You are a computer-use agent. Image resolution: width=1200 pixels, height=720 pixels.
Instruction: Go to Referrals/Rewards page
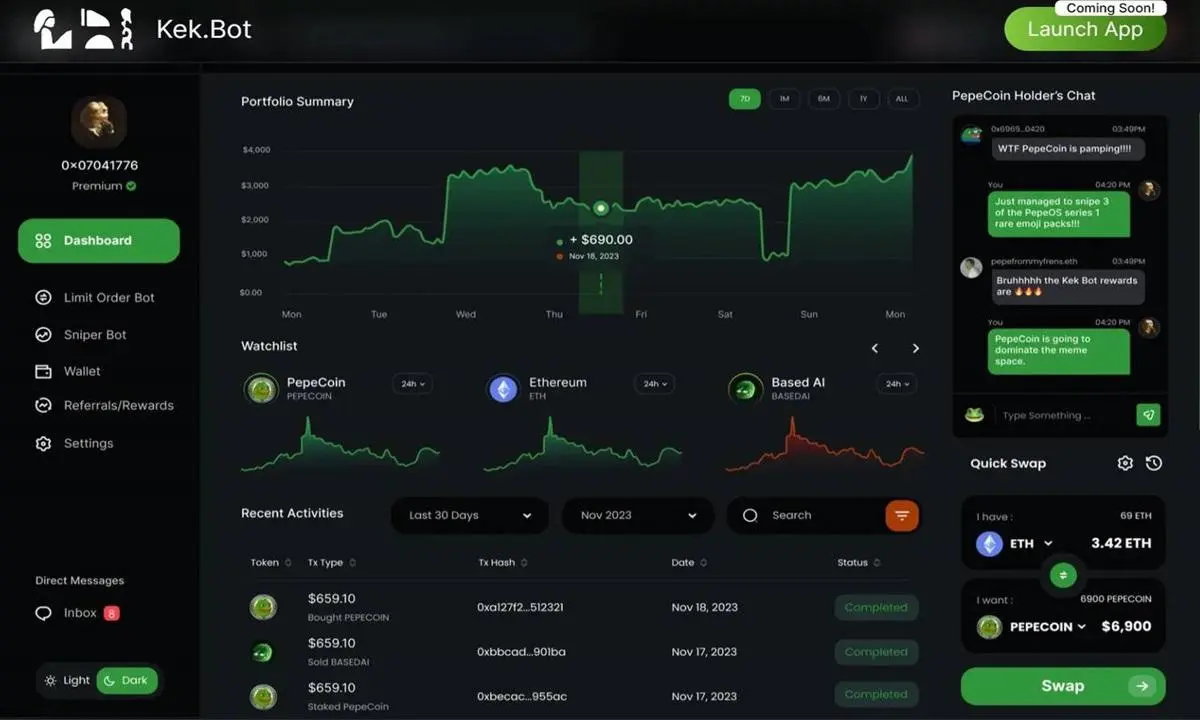tap(118, 405)
